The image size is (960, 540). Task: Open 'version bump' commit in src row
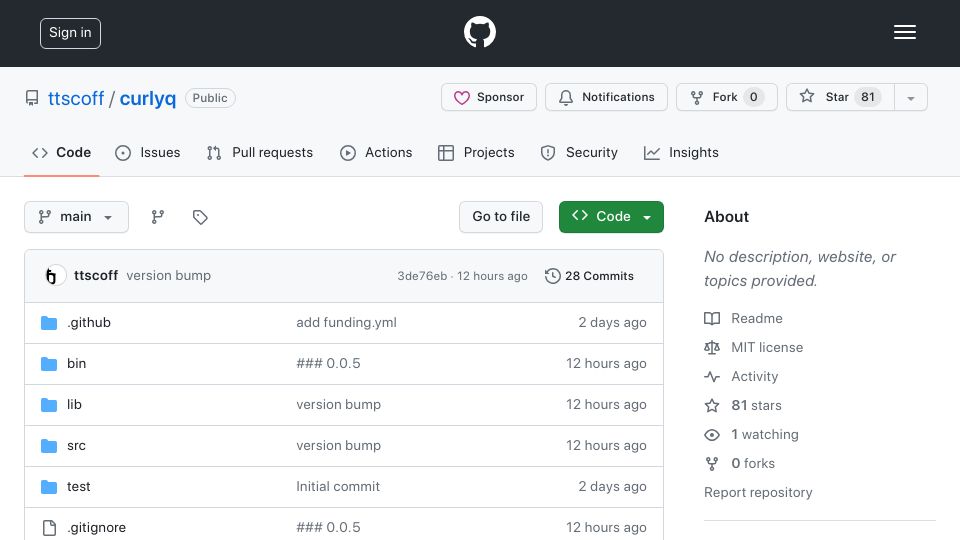[339, 446]
